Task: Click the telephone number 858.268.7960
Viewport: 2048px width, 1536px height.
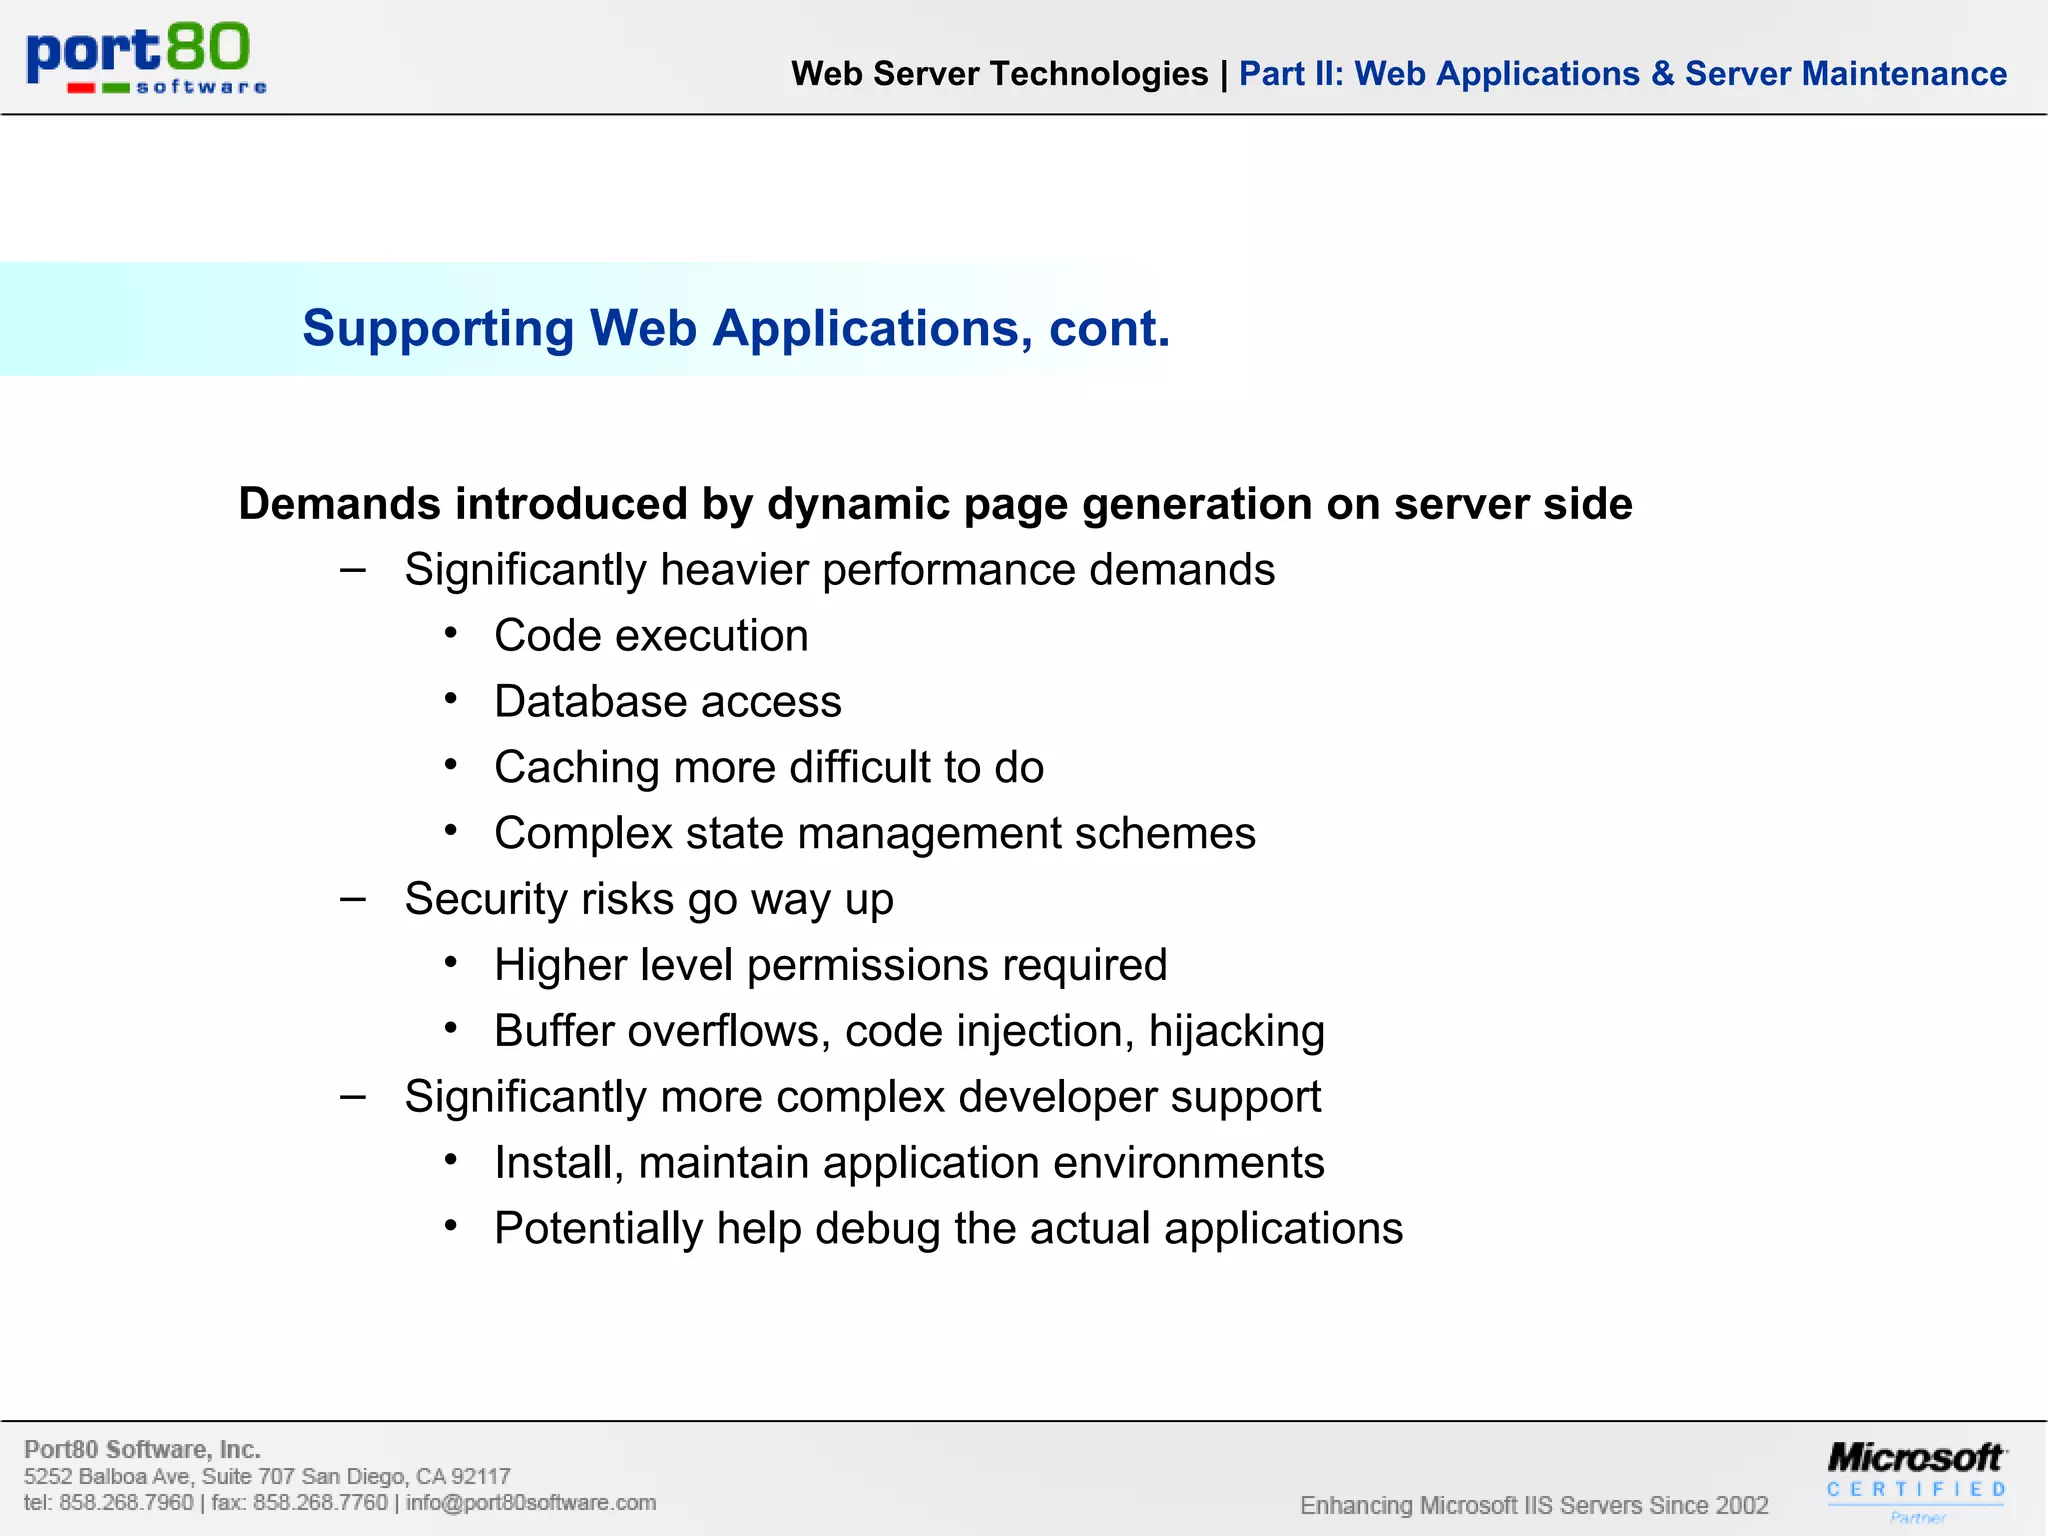Action: point(126,1503)
